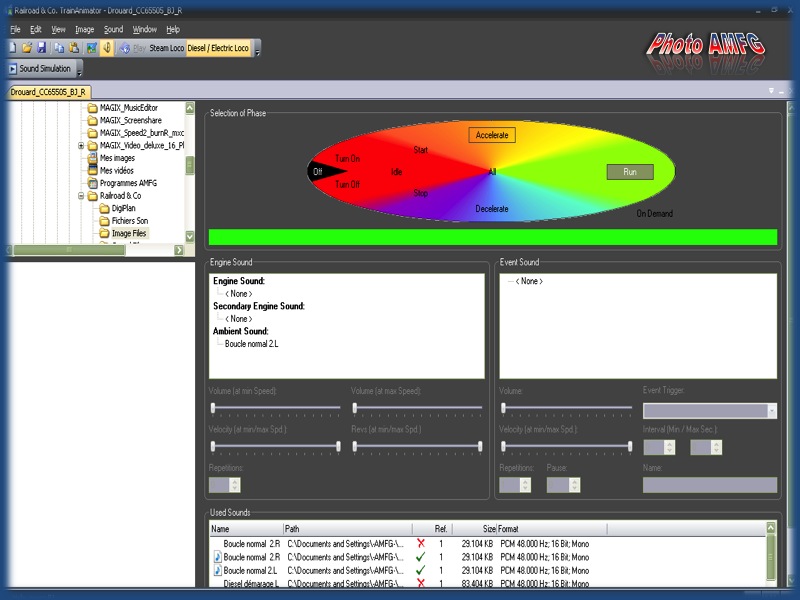Select the MAGIX_Speed2_burnR_mxc folder
This screenshot has width=800, height=600.
pyautogui.click(x=142, y=133)
